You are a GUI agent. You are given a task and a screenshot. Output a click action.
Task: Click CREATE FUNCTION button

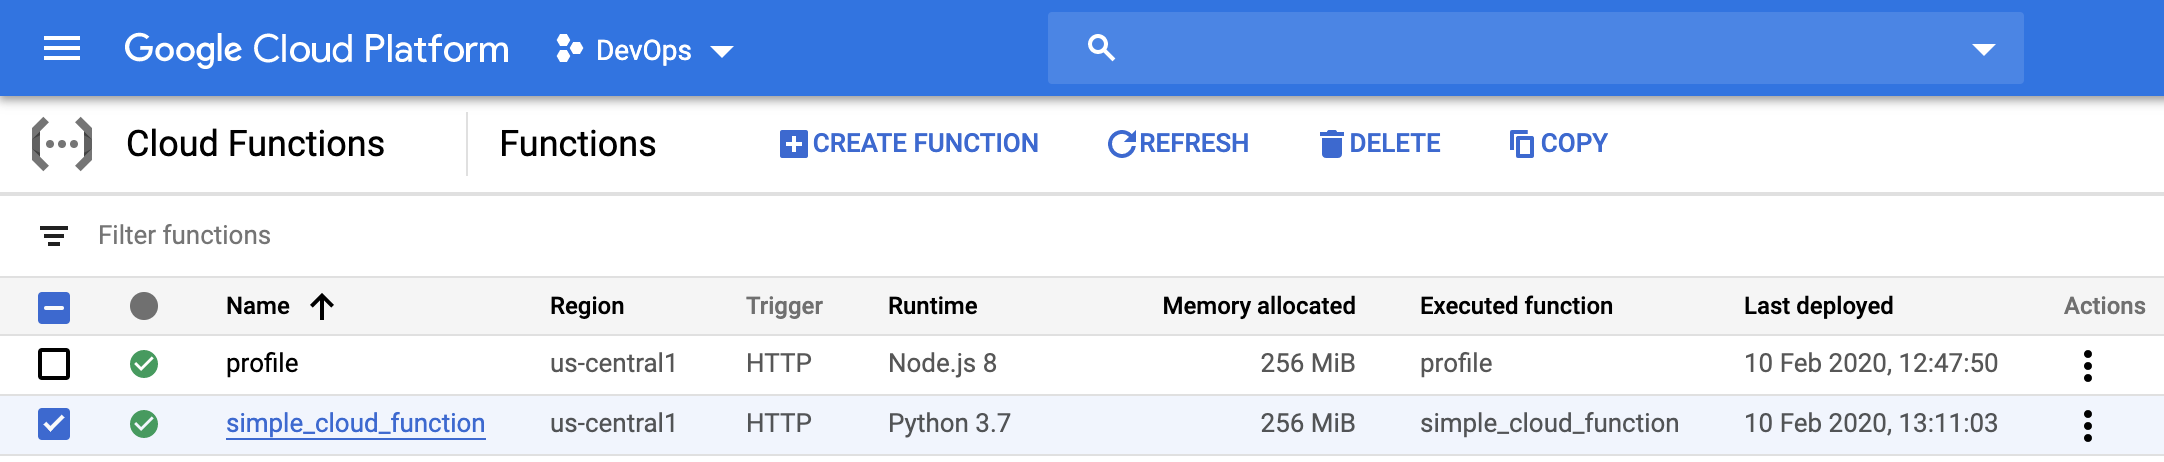click(x=909, y=144)
